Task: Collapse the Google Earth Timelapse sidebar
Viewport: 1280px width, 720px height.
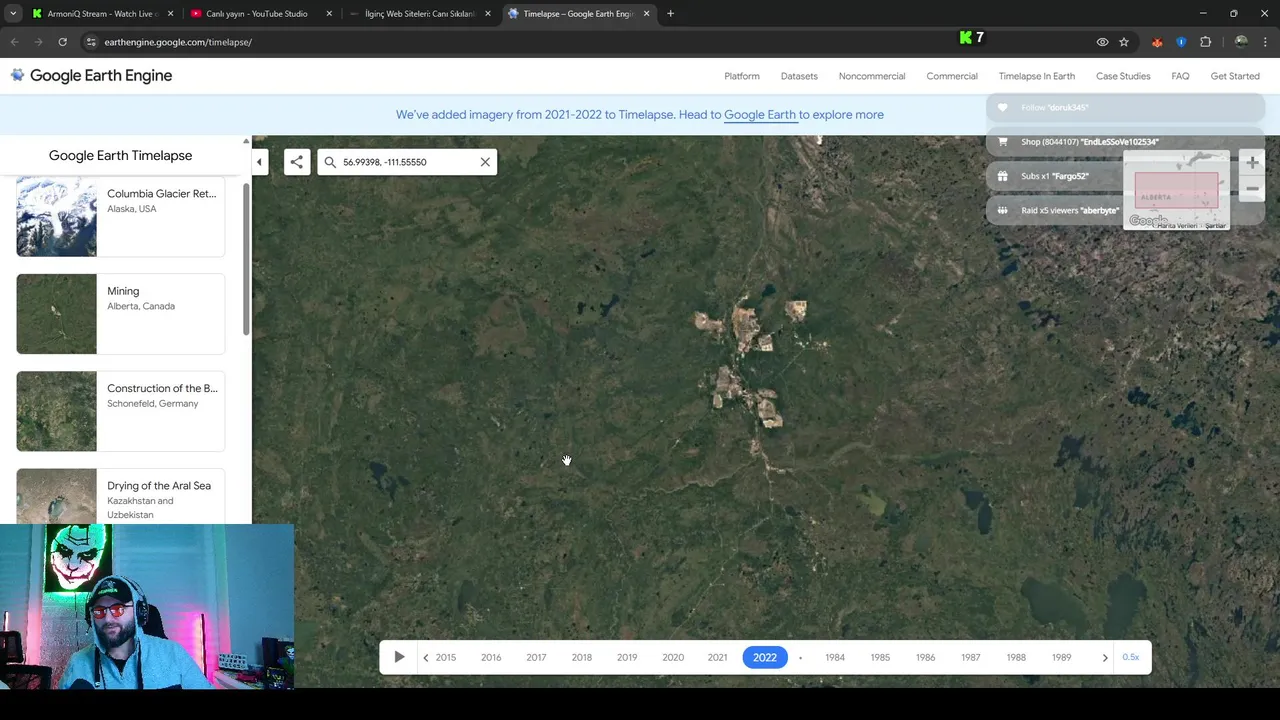Action: pyautogui.click(x=259, y=162)
